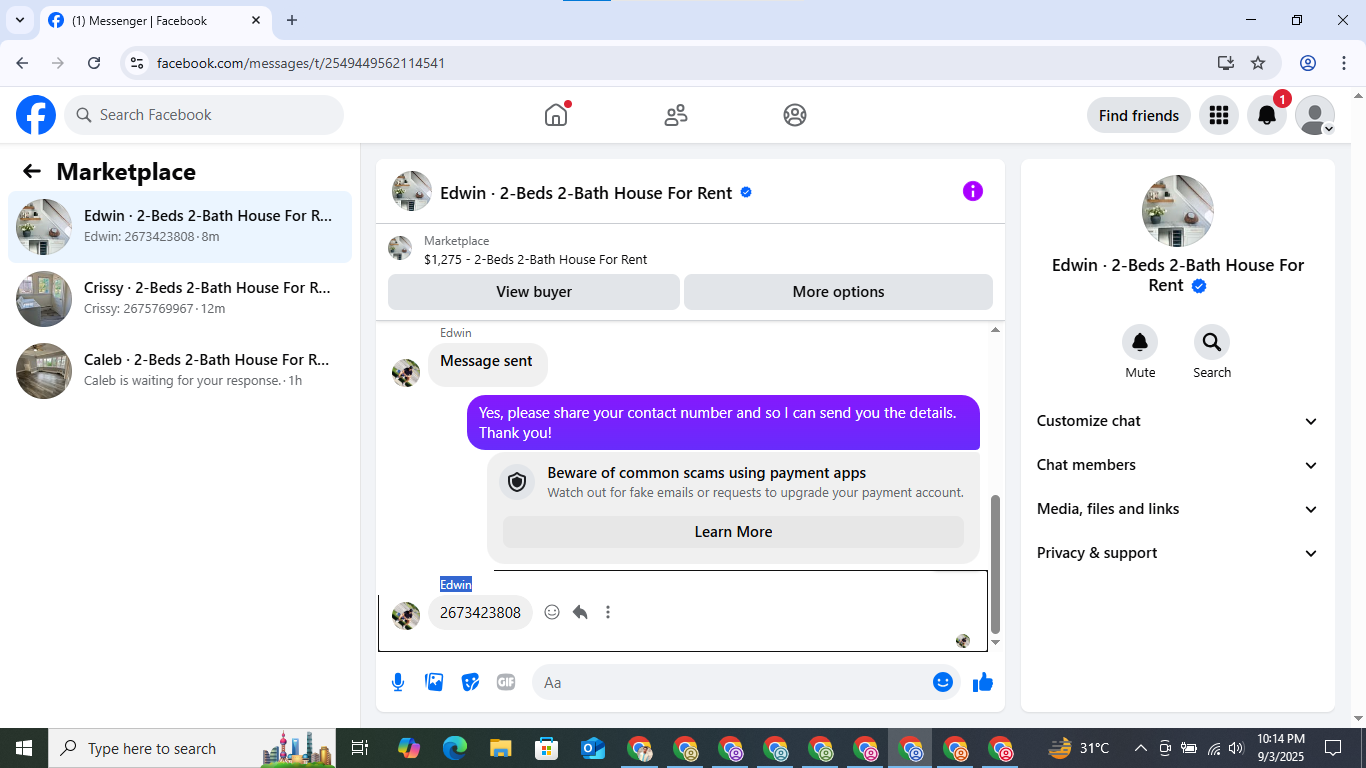The height and width of the screenshot is (768, 1366).
Task: Open the browser tab search dropdown
Action: [19, 20]
